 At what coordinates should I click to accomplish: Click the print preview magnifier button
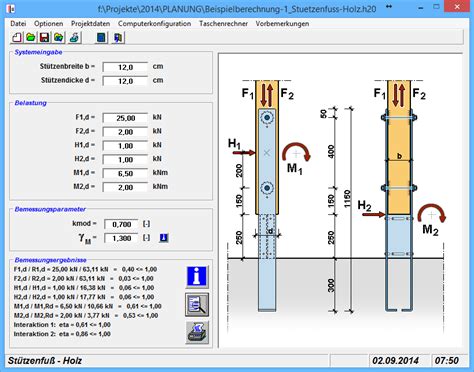pos(197,305)
